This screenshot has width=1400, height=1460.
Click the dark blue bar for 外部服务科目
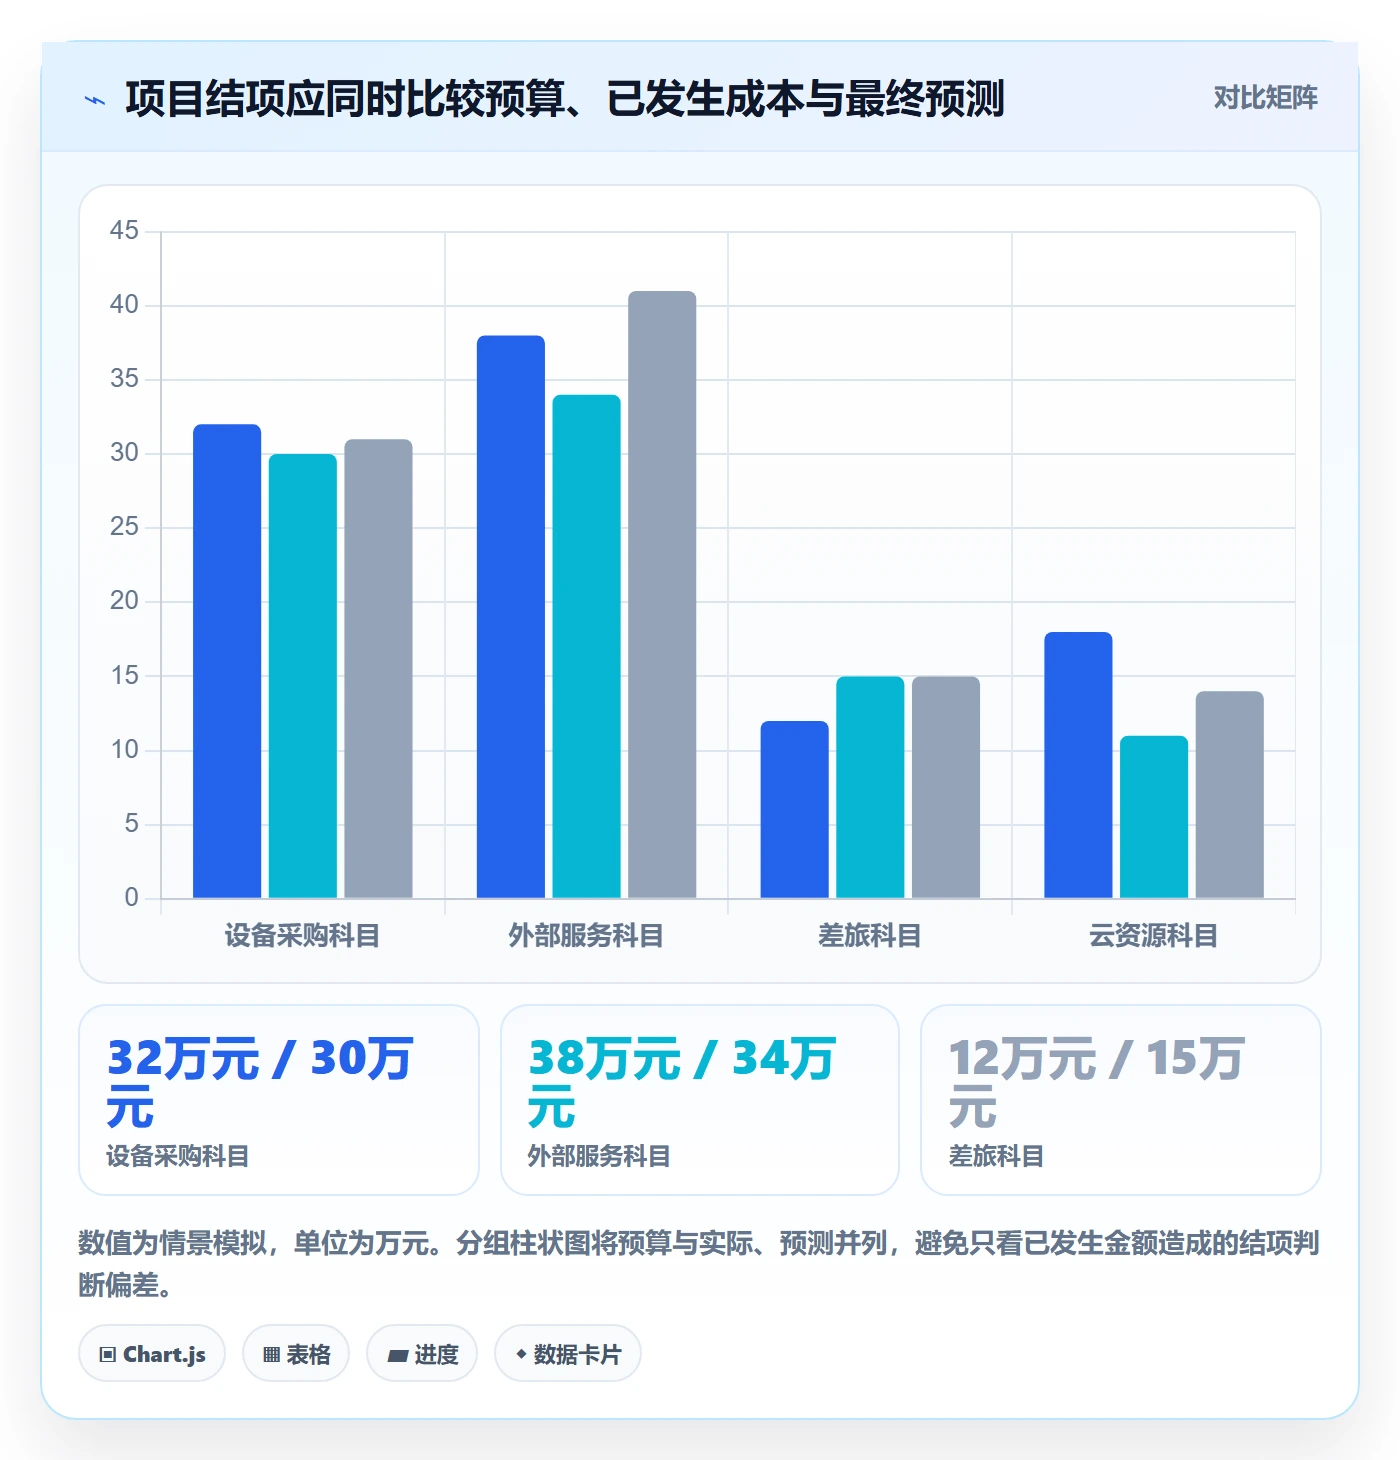511,617
